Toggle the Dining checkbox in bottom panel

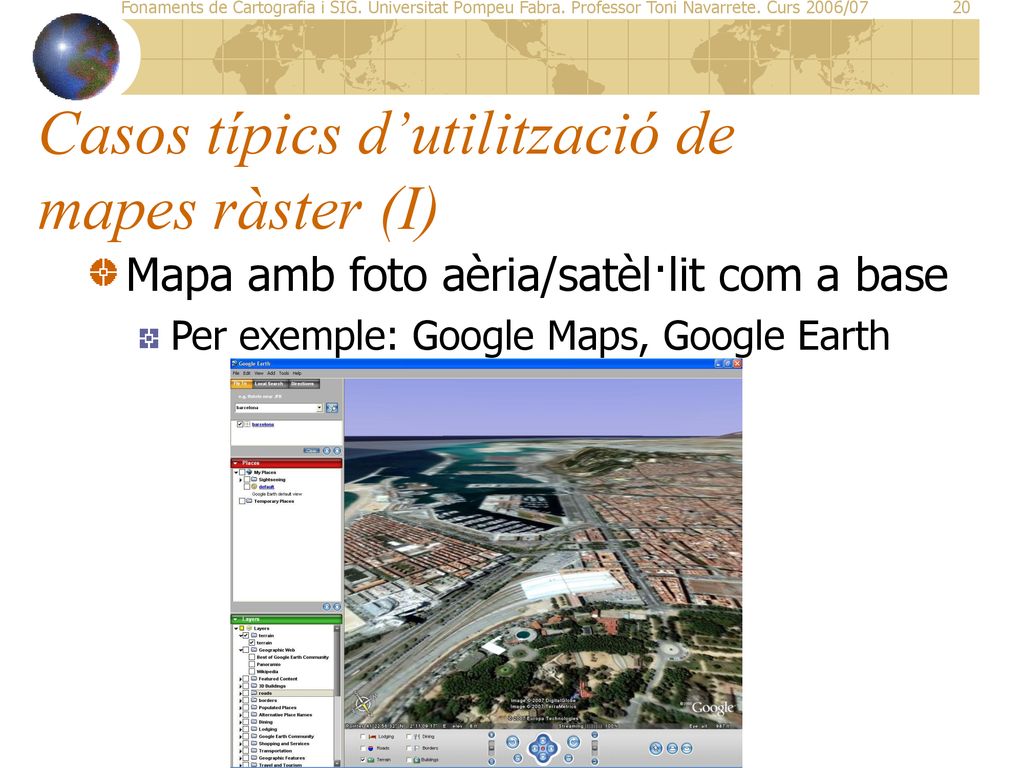409,737
